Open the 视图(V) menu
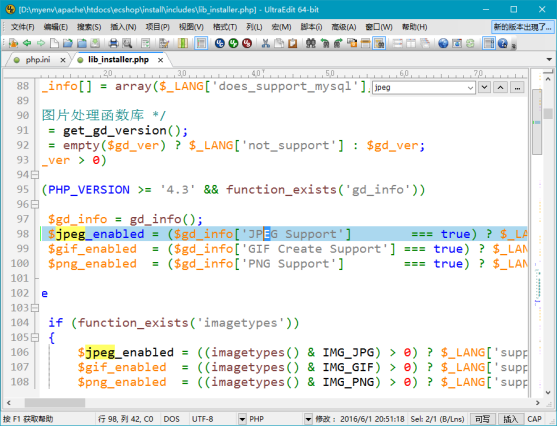Image resolution: width=557 pixels, height=426 pixels. tap(191, 27)
